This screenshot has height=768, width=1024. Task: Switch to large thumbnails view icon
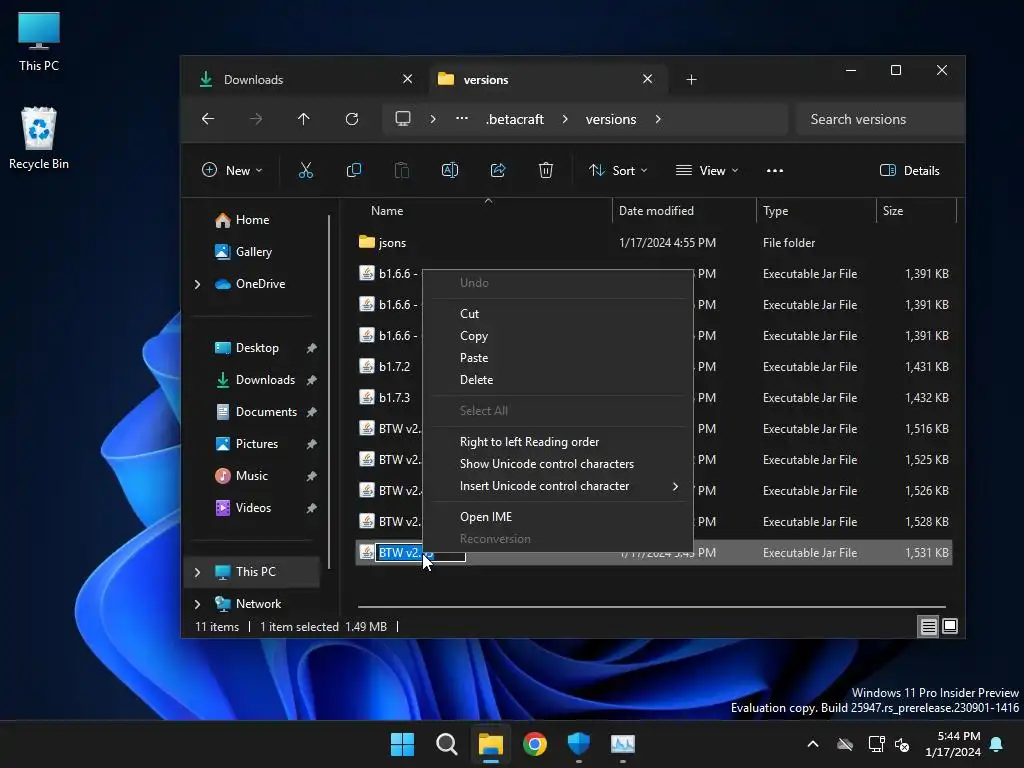pos(950,626)
